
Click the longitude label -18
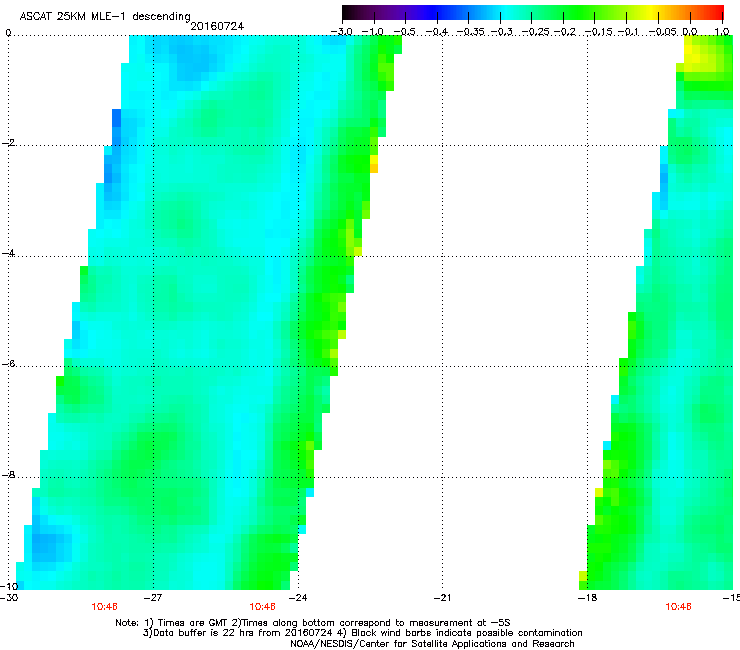pos(587,598)
